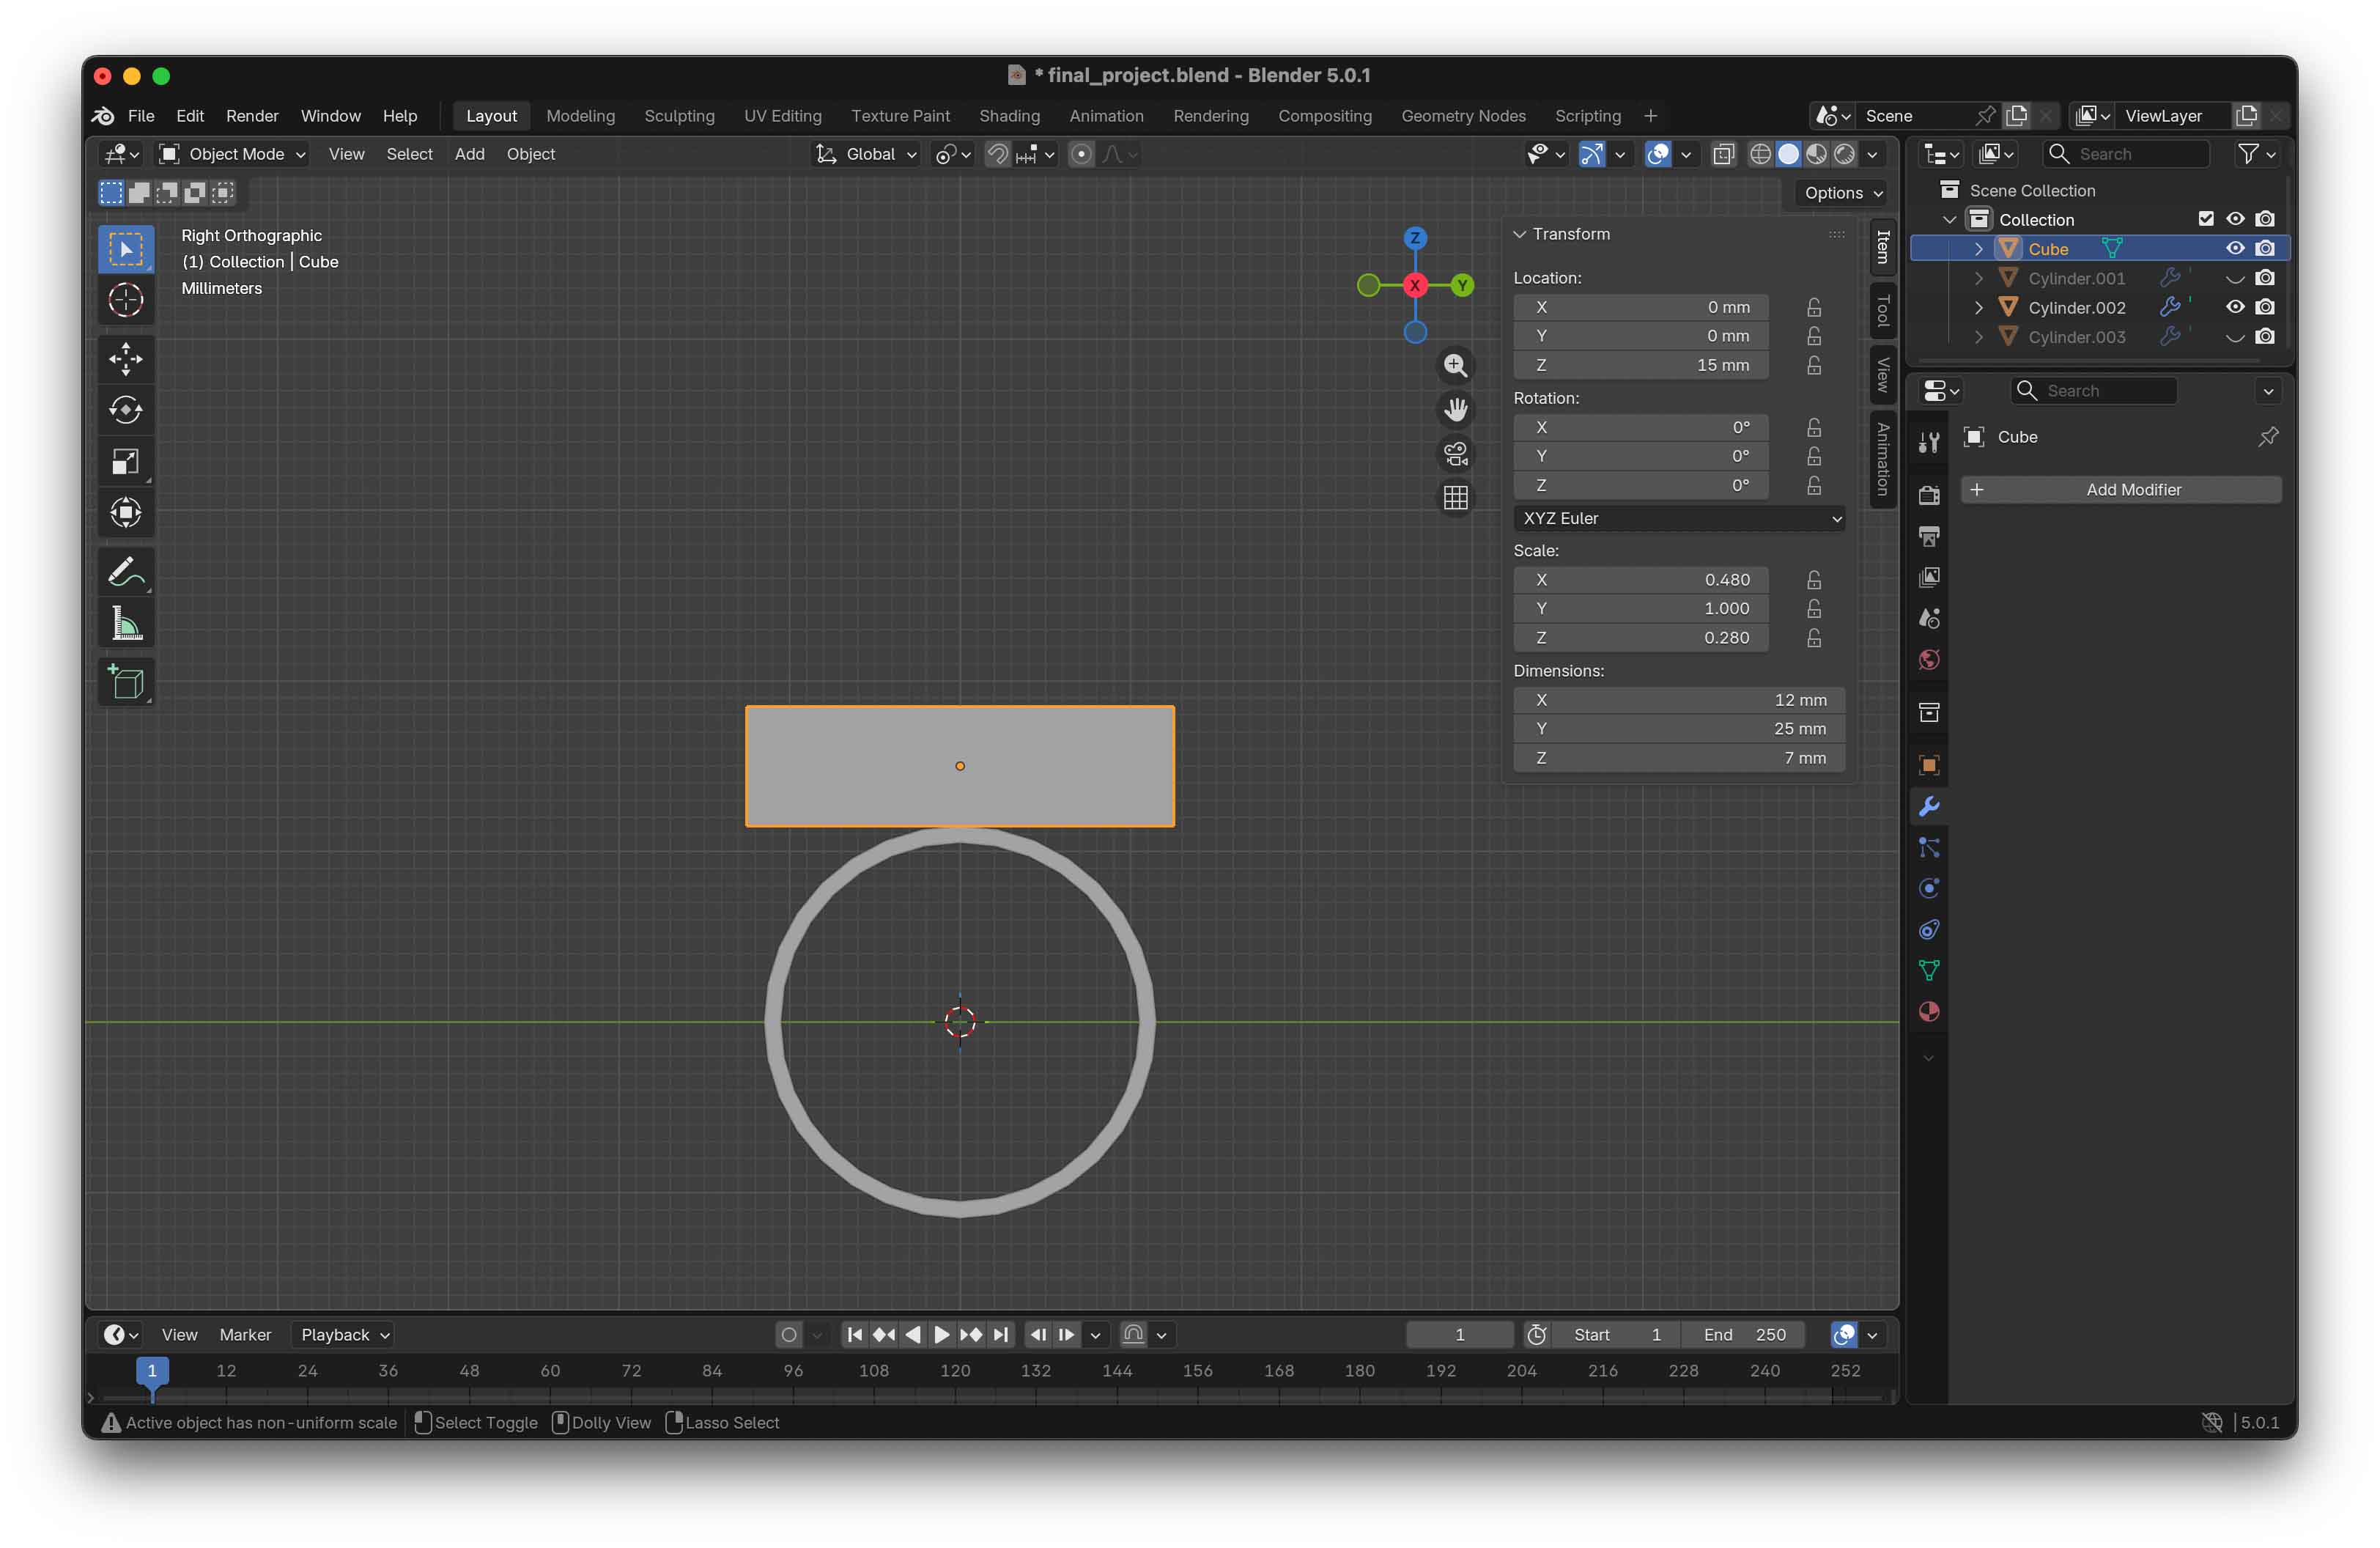Expand the Cylinder.002 tree item

click(x=1979, y=308)
